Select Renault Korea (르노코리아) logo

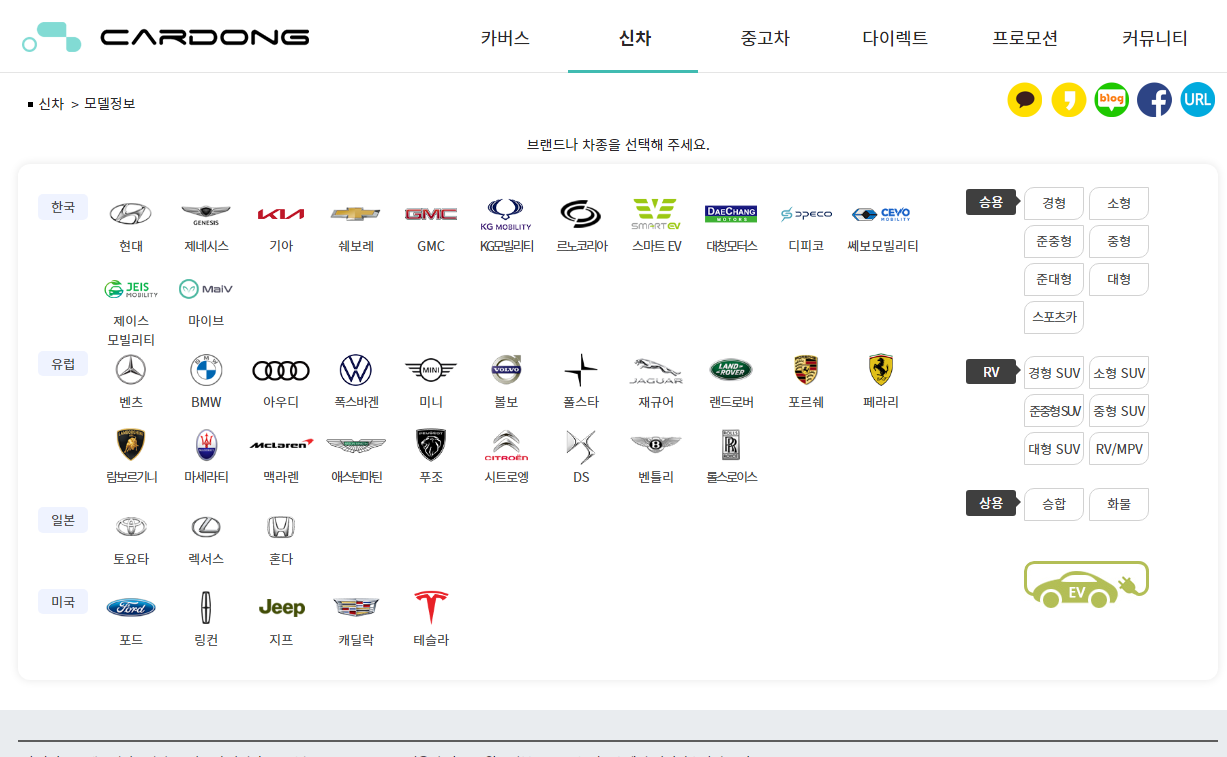tap(581, 214)
